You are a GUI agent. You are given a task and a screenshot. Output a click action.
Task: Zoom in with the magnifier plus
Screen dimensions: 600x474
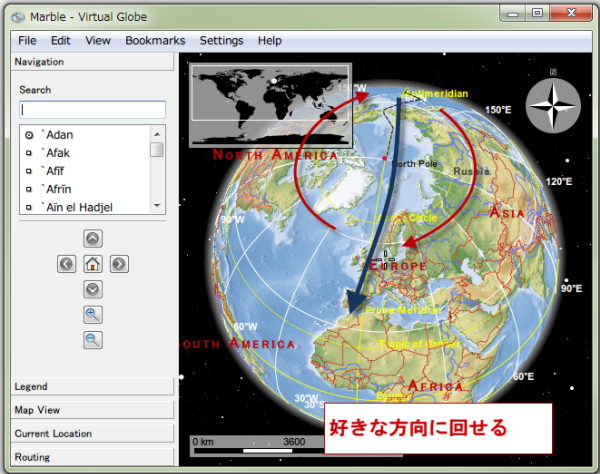click(x=92, y=315)
